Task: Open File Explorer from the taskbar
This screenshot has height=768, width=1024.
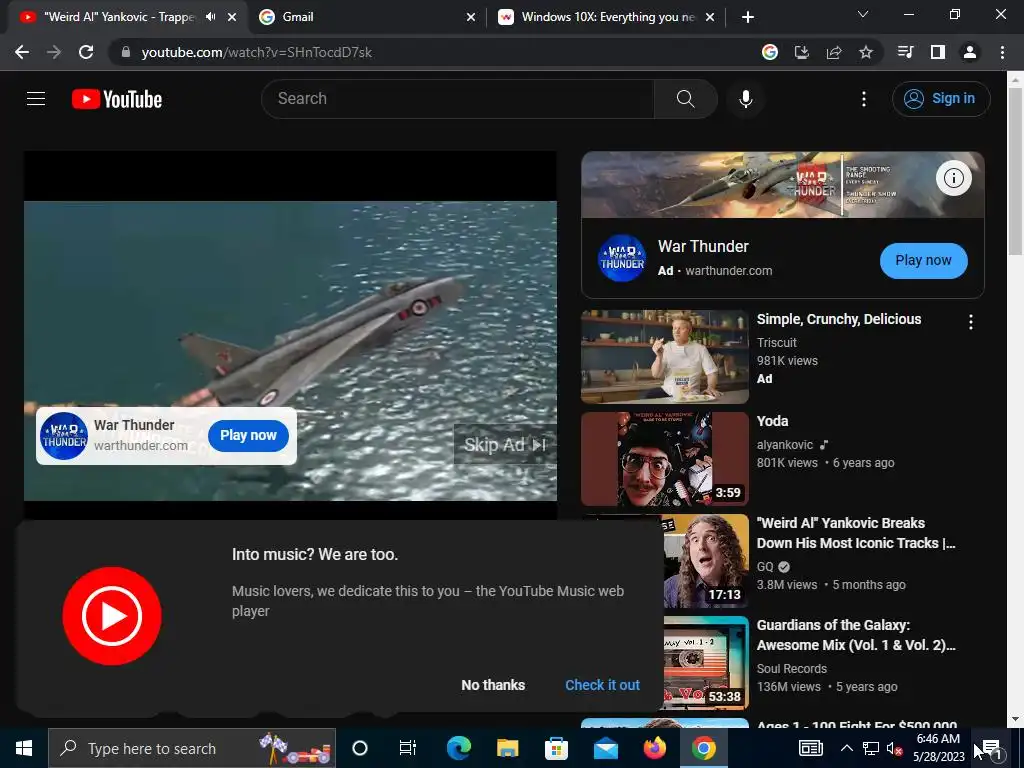Action: [507, 748]
